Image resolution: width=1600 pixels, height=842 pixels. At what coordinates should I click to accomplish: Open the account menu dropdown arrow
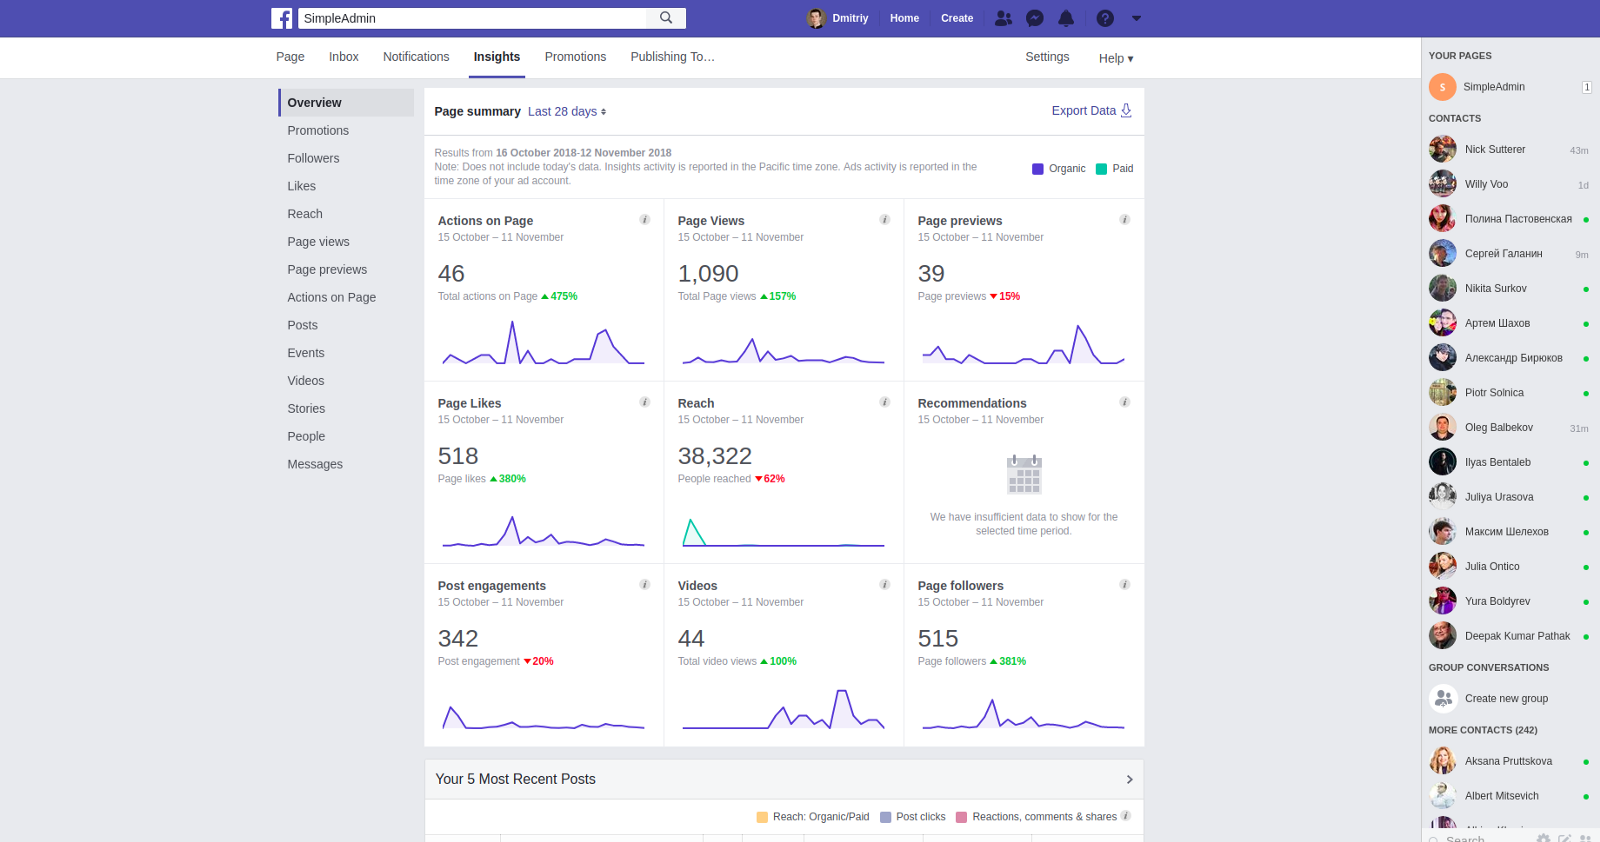pos(1136,18)
